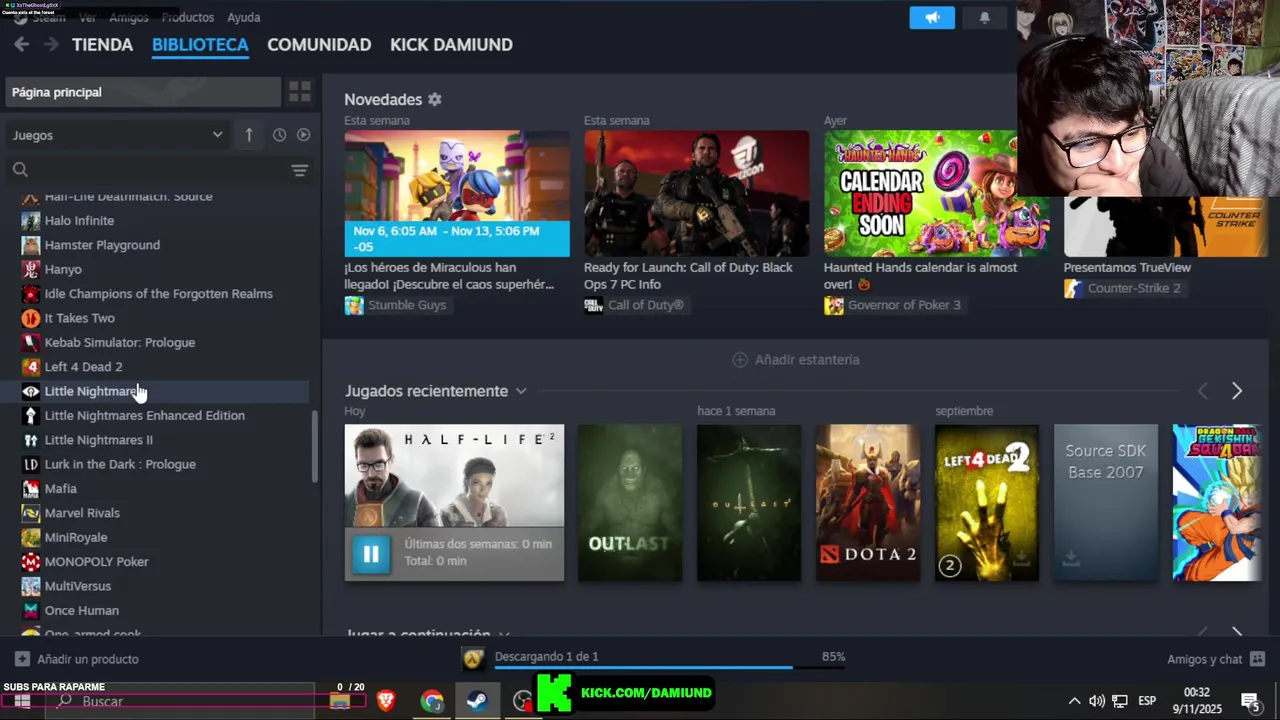Click the Halo Infinite game icon
Screen dimensions: 1280x720
point(31,221)
